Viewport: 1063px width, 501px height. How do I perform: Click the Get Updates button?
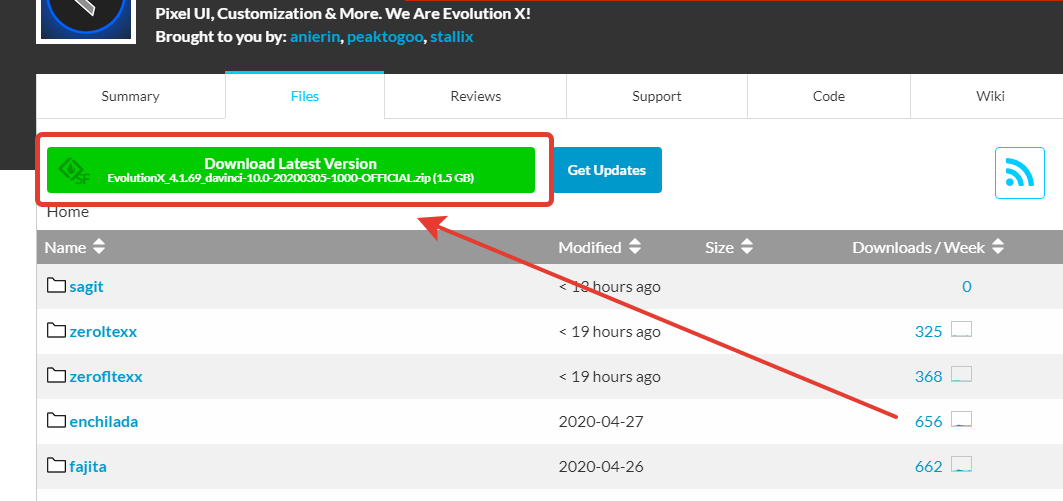point(607,170)
